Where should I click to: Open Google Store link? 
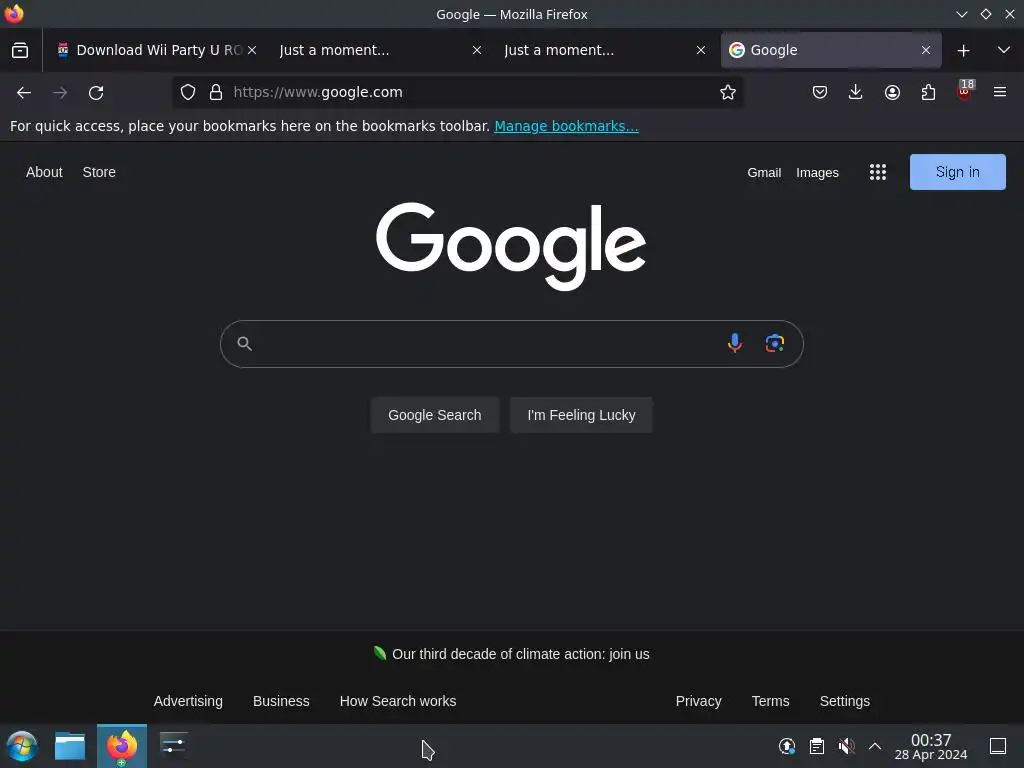click(99, 172)
